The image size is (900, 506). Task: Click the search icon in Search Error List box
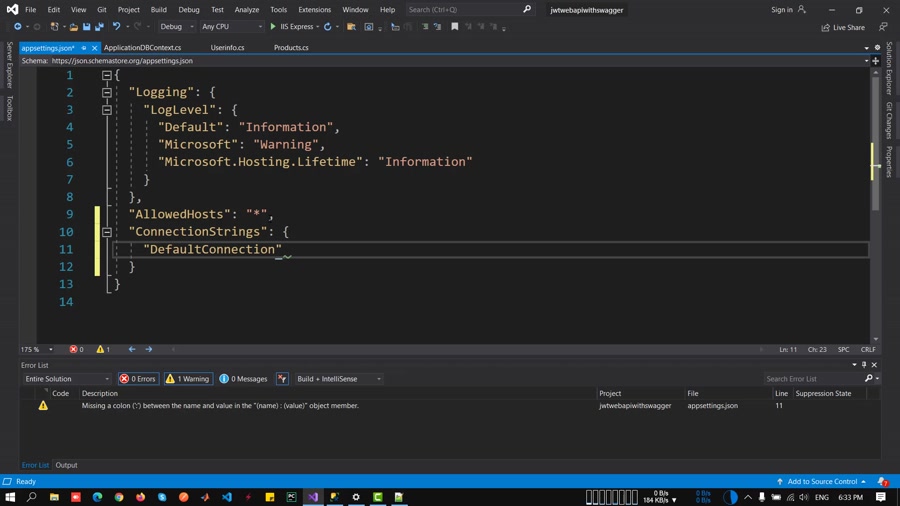coord(868,378)
